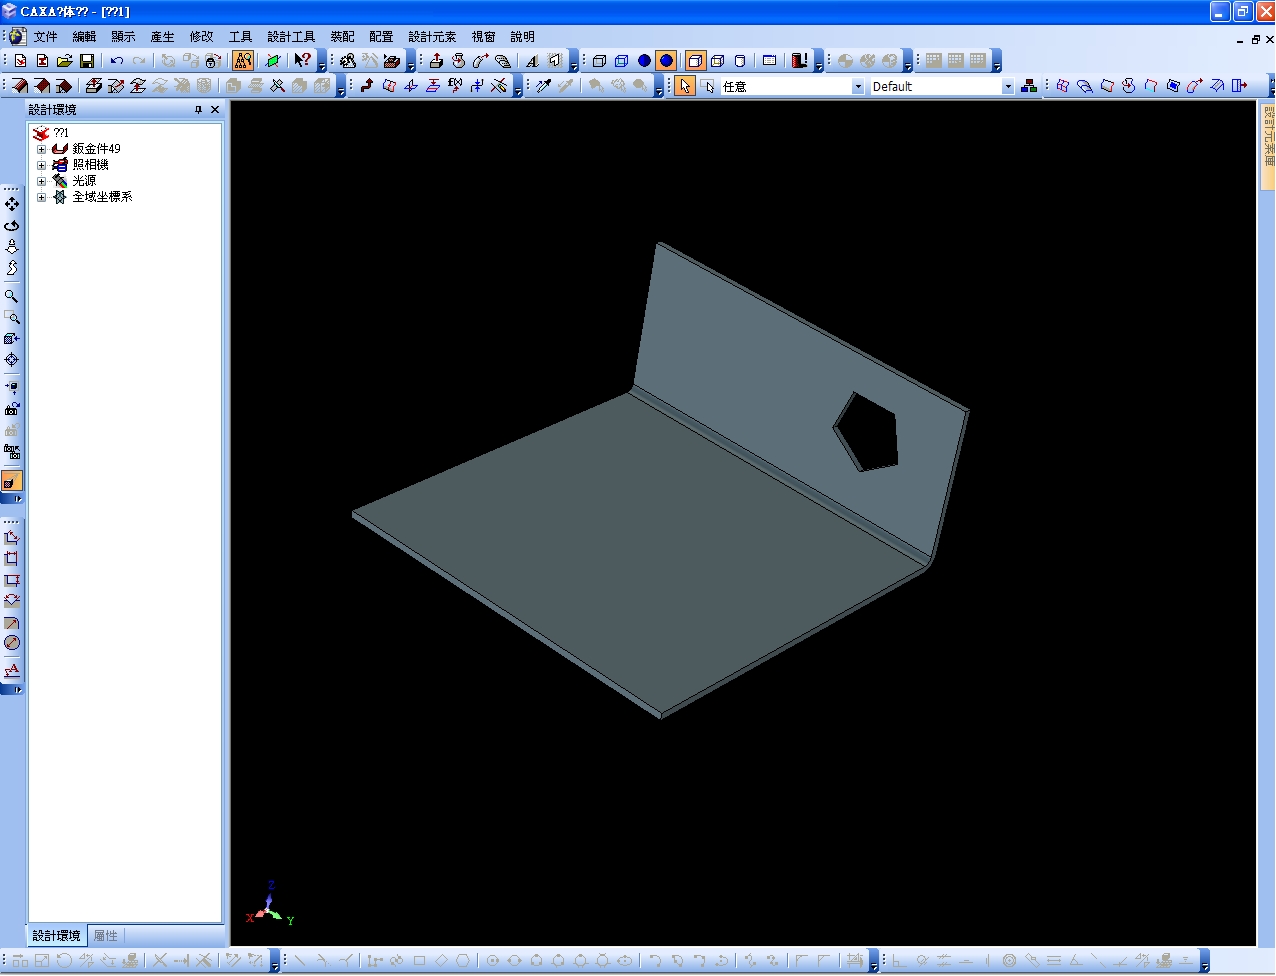This screenshot has height=976, width=1276.
Task: Click the new document icon
Action: pos(20,61)
